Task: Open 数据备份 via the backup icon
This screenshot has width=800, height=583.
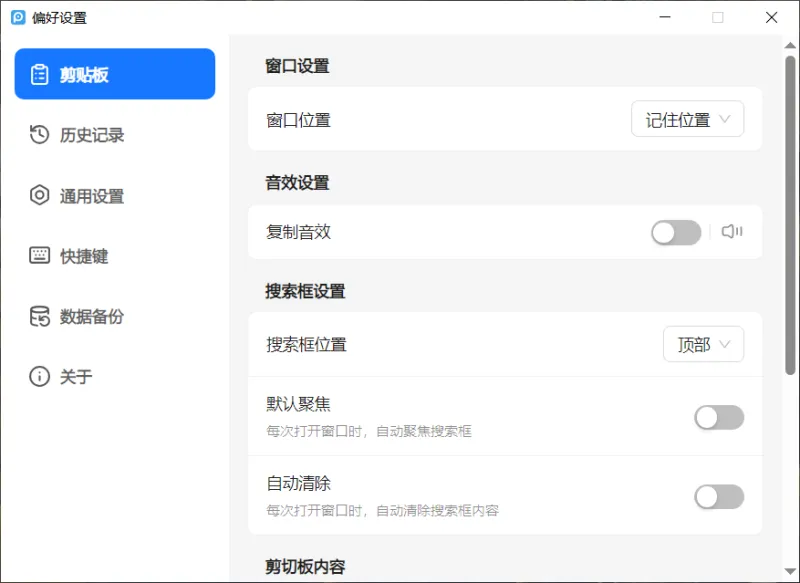Action: [x=38, y=317]
